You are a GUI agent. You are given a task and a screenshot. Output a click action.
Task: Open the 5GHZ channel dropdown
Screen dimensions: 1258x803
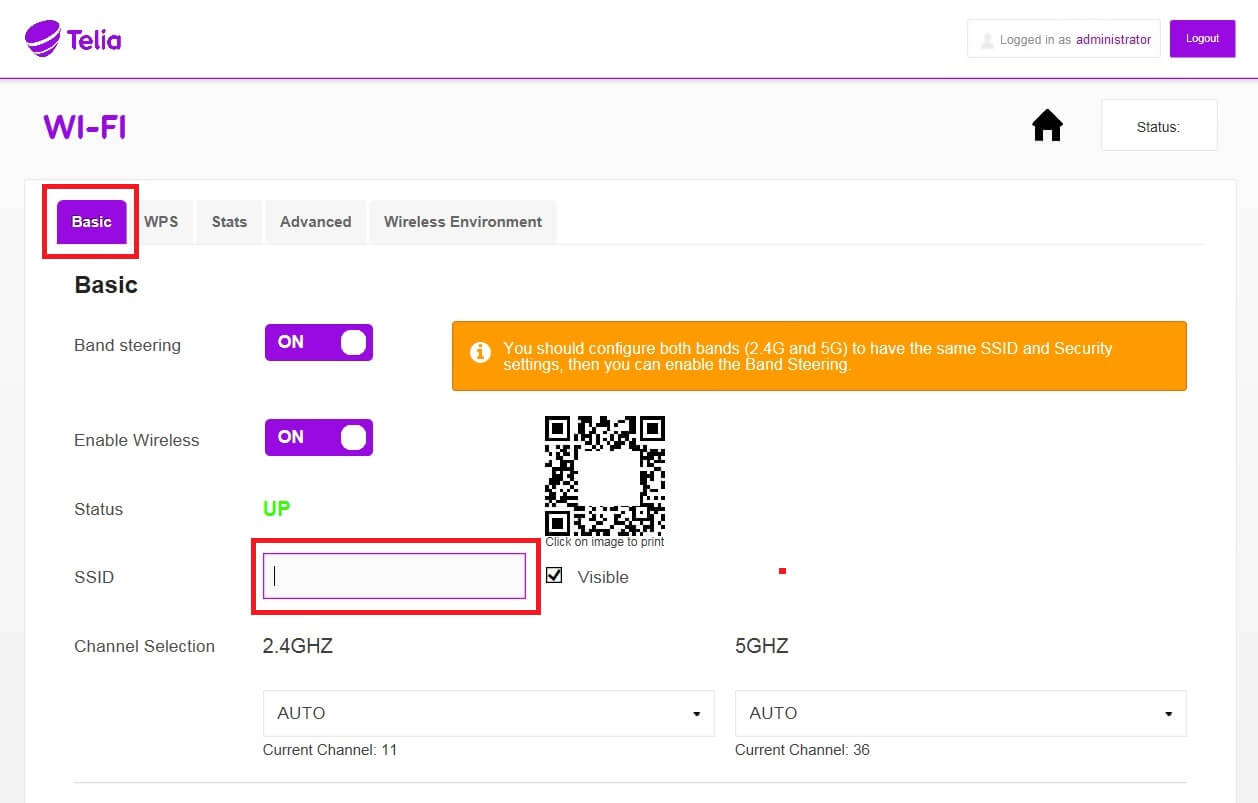pos(960,713)
